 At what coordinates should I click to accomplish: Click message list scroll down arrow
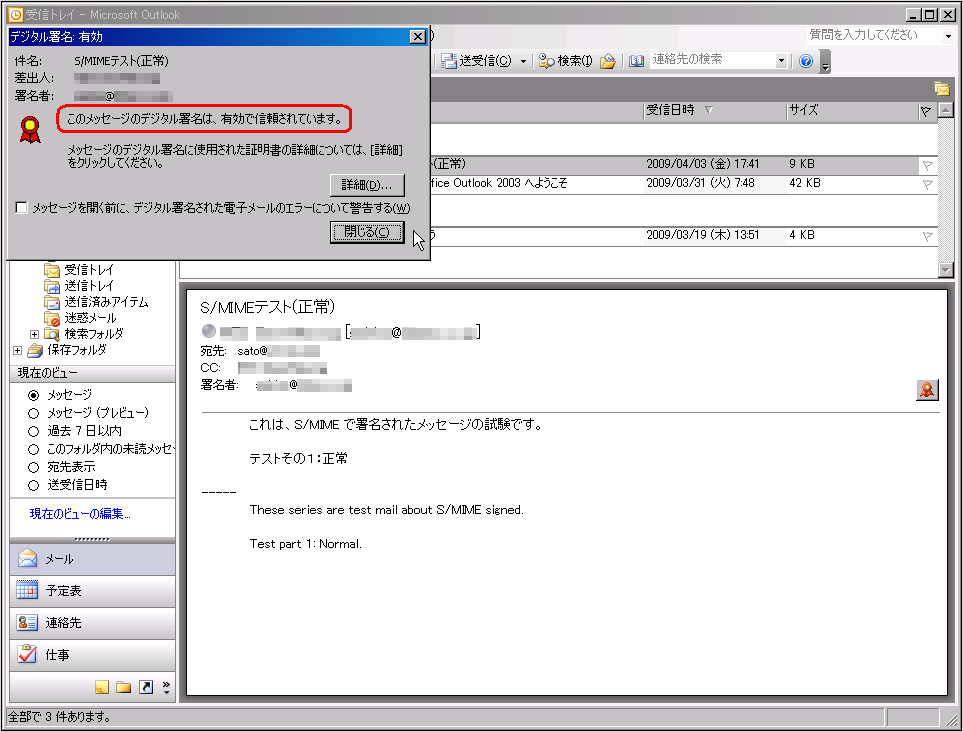pyautogui.click(x=946, y=270)
